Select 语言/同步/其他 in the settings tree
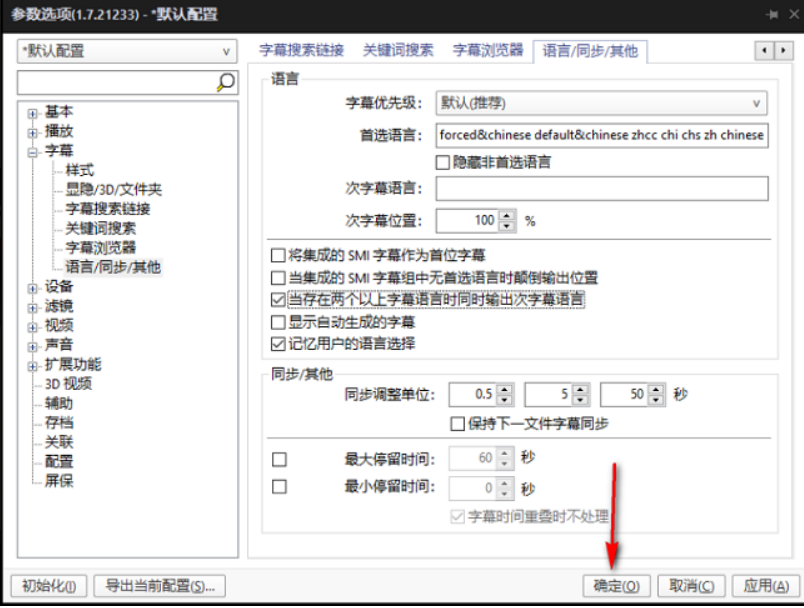This screenshot has width=804, height=608. click(x=113, y=267)
